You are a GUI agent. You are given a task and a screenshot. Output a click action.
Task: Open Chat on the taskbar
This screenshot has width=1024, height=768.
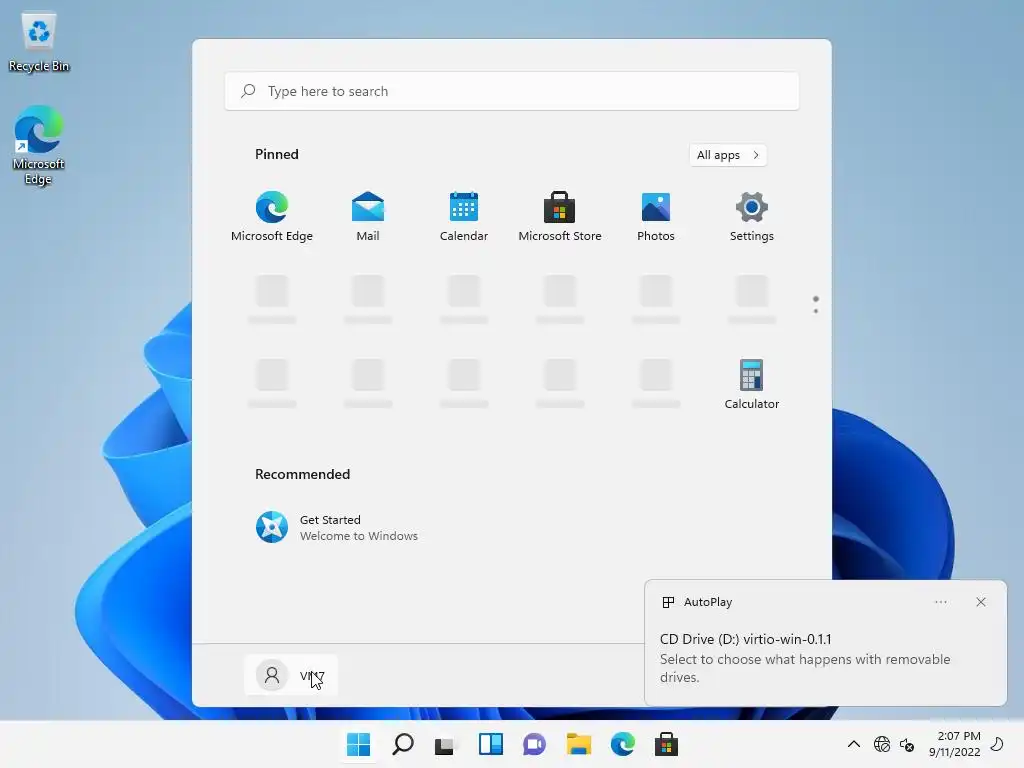pyautogui.click(x=534, y=744)
